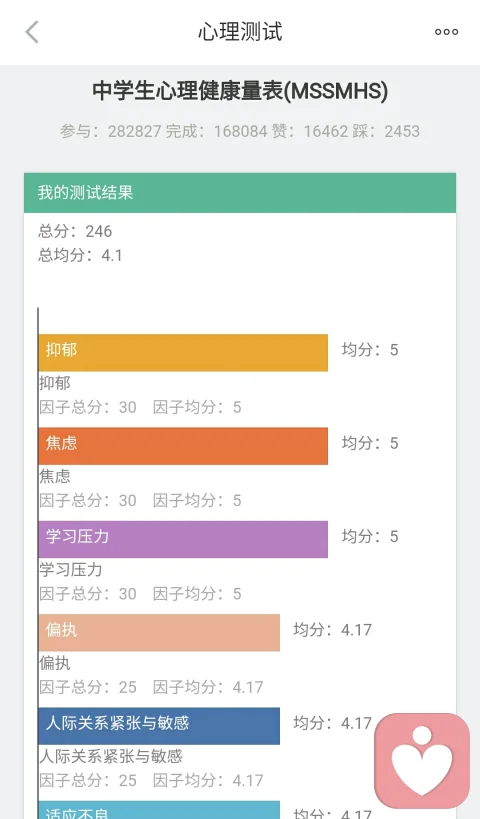Tap the 心理测试 page title
The width and height of the screenshot is (480, 819).
pyautogui.click(x=240, y=32)
